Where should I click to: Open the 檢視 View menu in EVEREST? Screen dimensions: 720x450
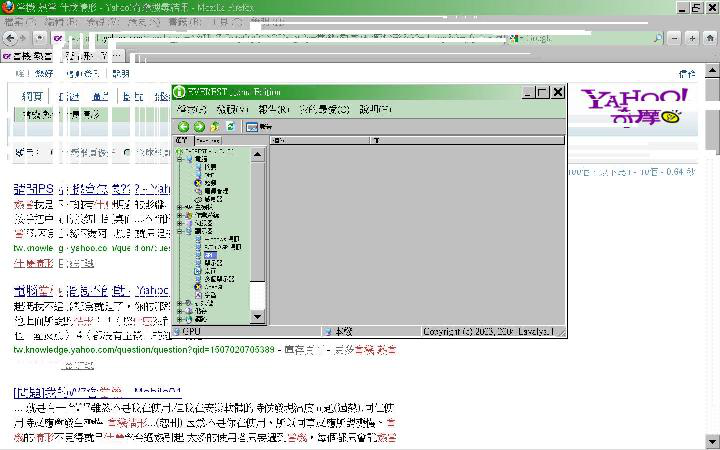(x=233, y=109)
